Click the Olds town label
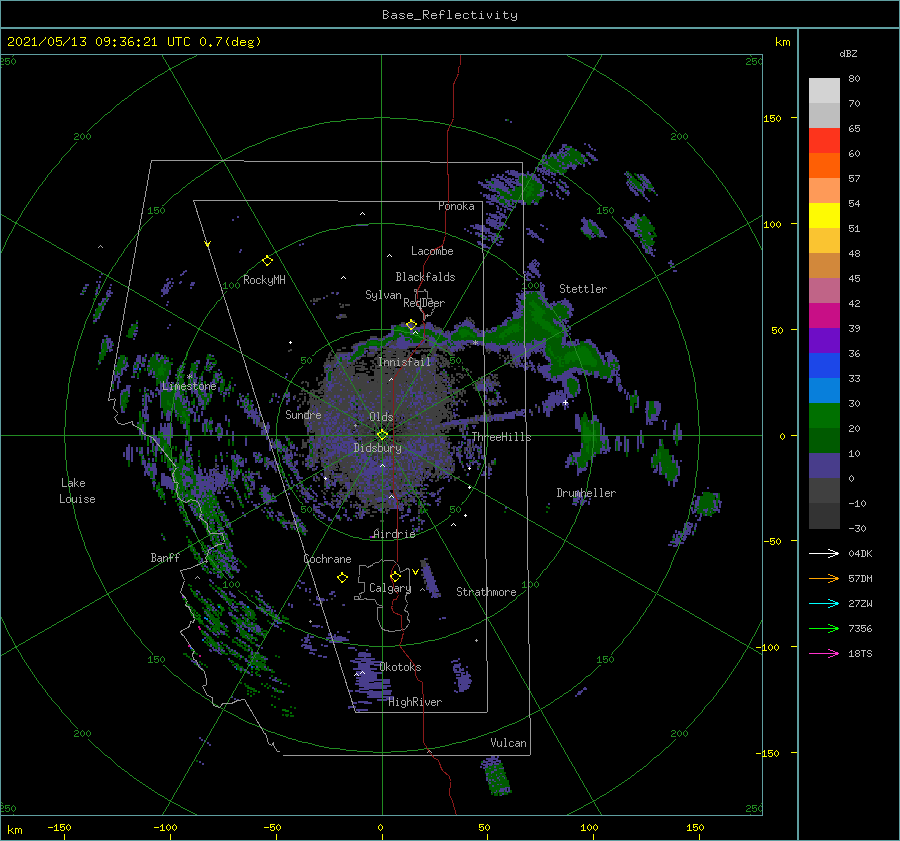Screen dimensions: 900x841 381,417
